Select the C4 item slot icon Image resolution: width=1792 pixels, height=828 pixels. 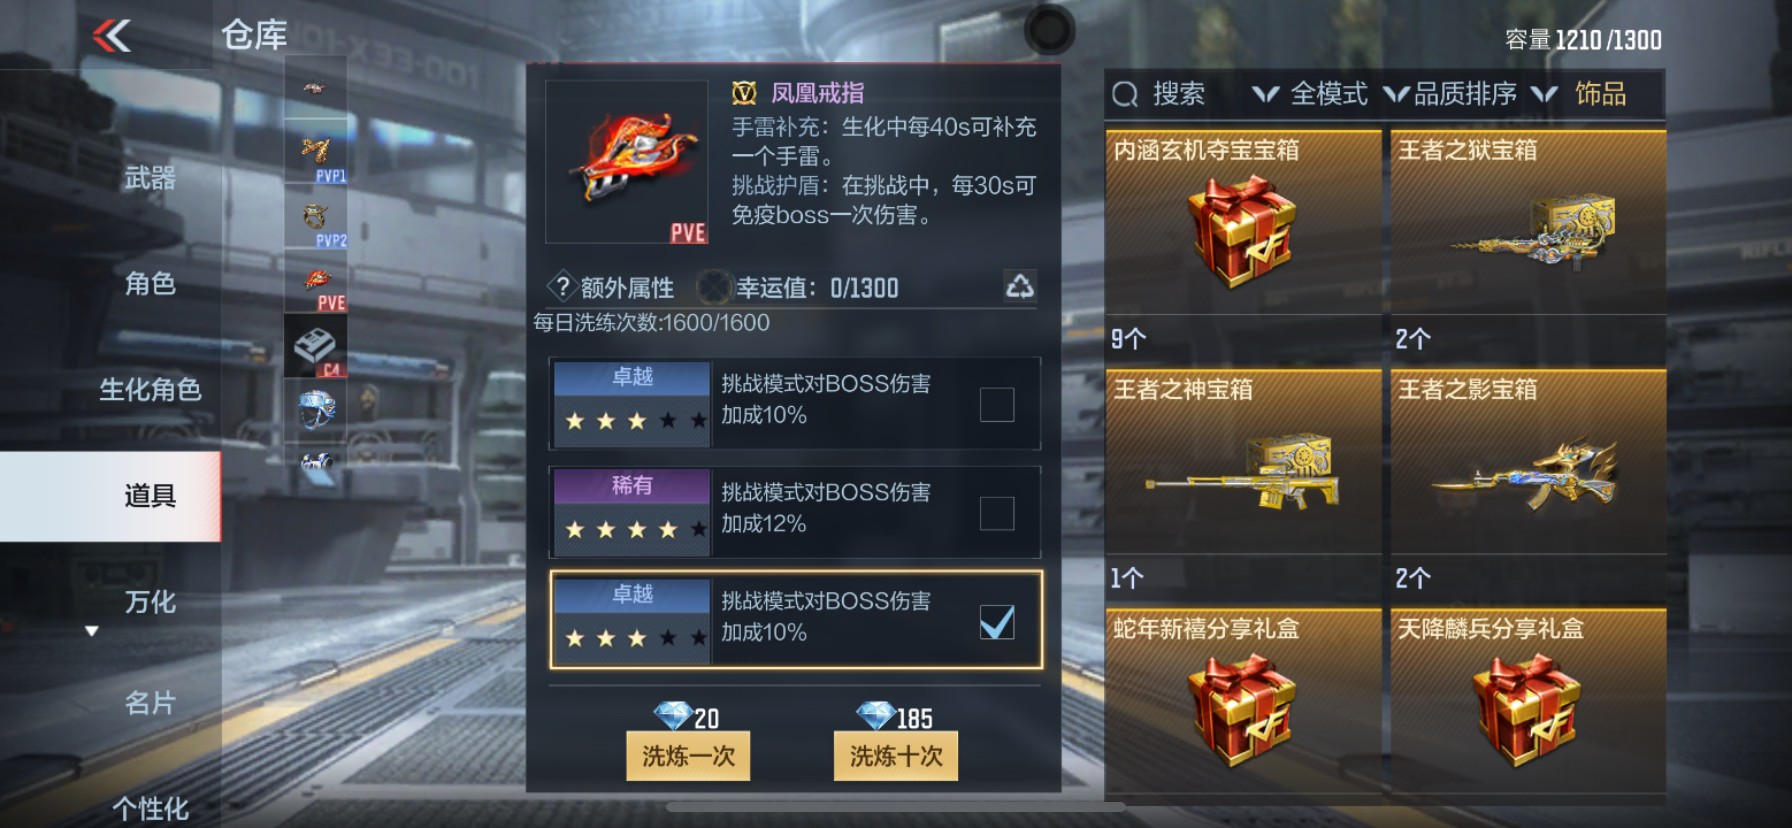point(316,346)
